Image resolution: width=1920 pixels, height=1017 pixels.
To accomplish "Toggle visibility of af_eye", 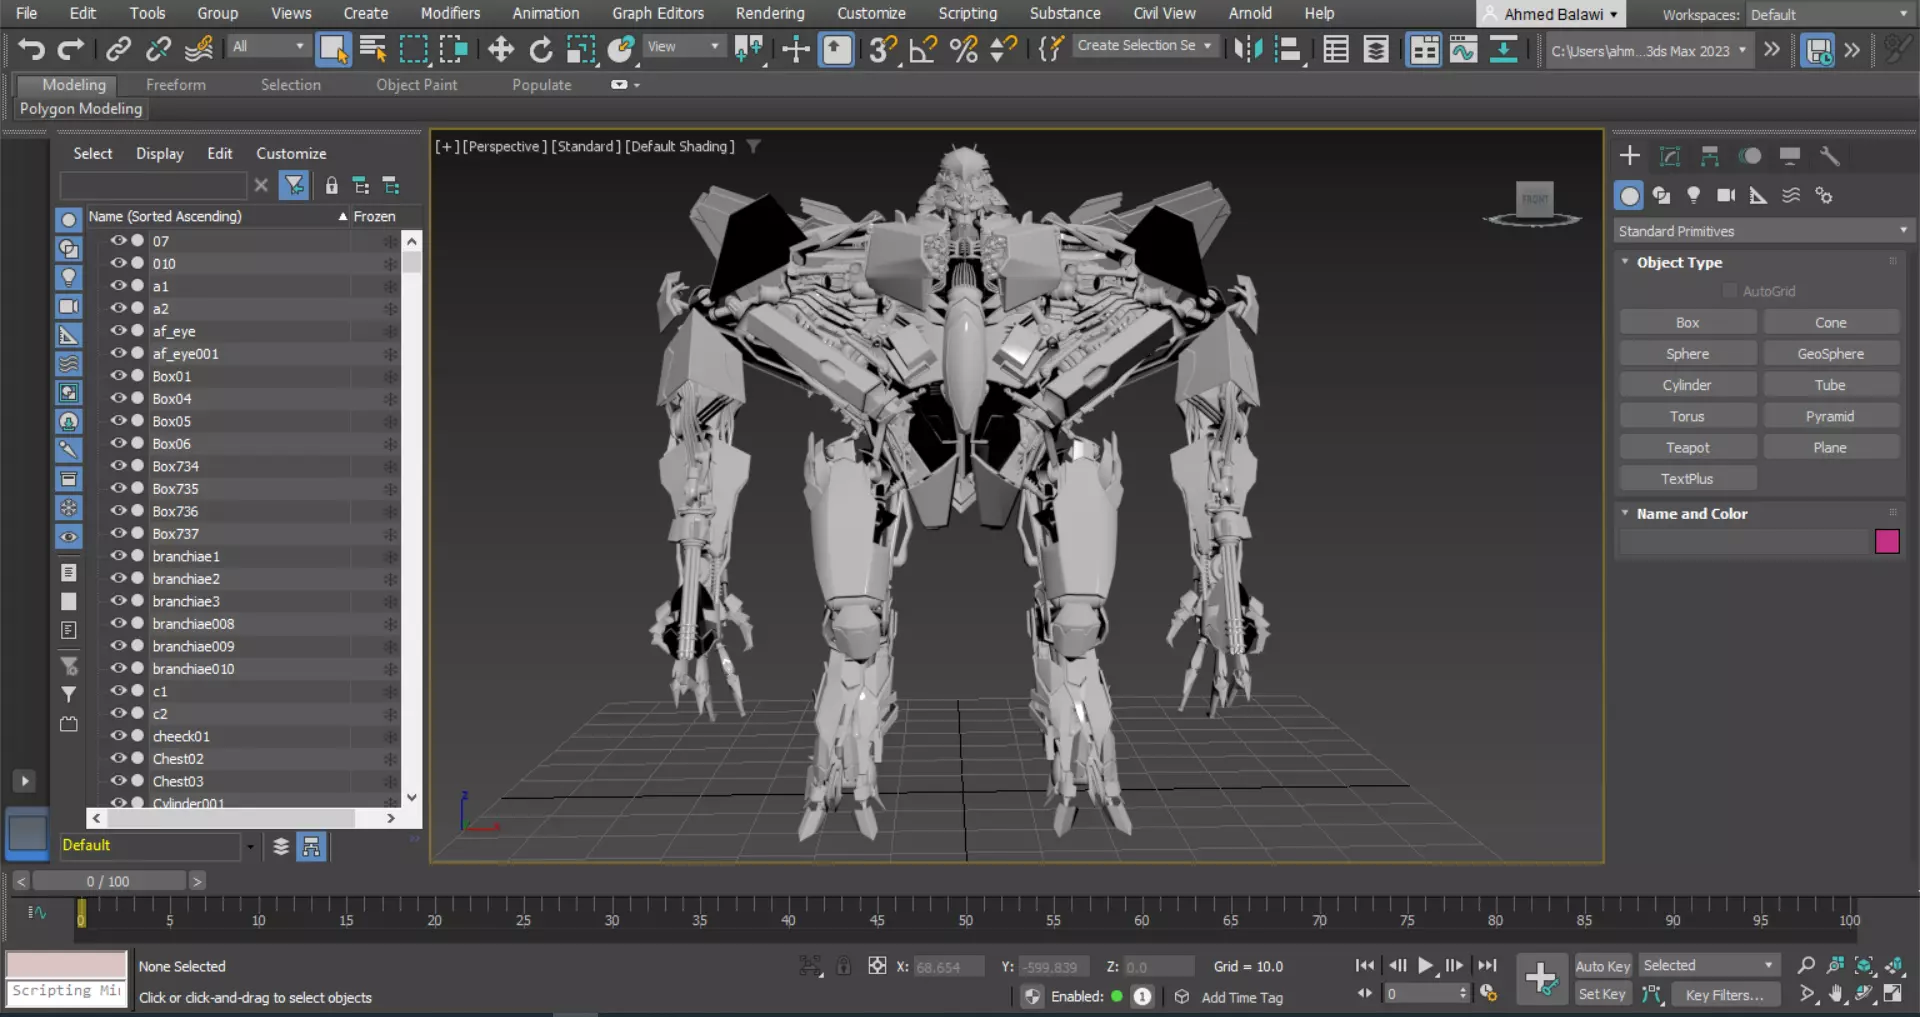I will 118,330.
